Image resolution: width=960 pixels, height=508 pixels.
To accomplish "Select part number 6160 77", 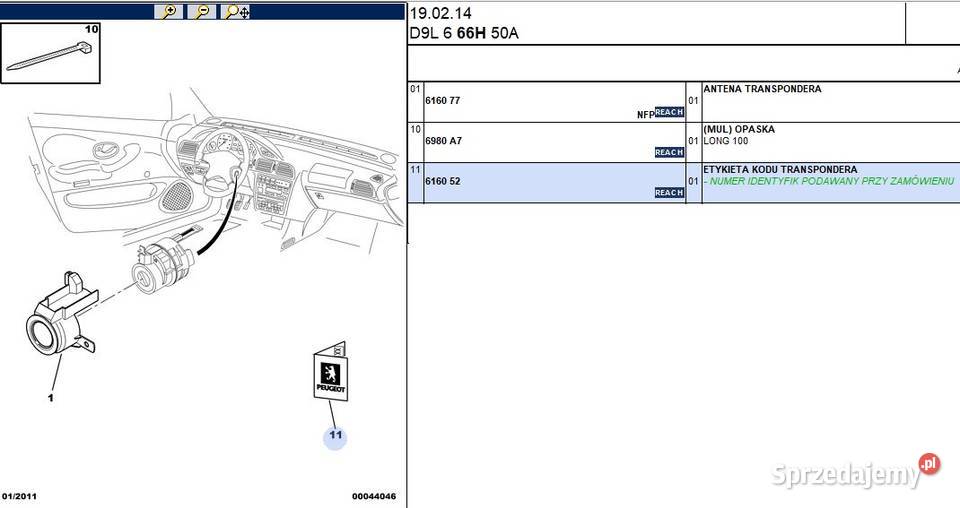I will tap(443, 101).
